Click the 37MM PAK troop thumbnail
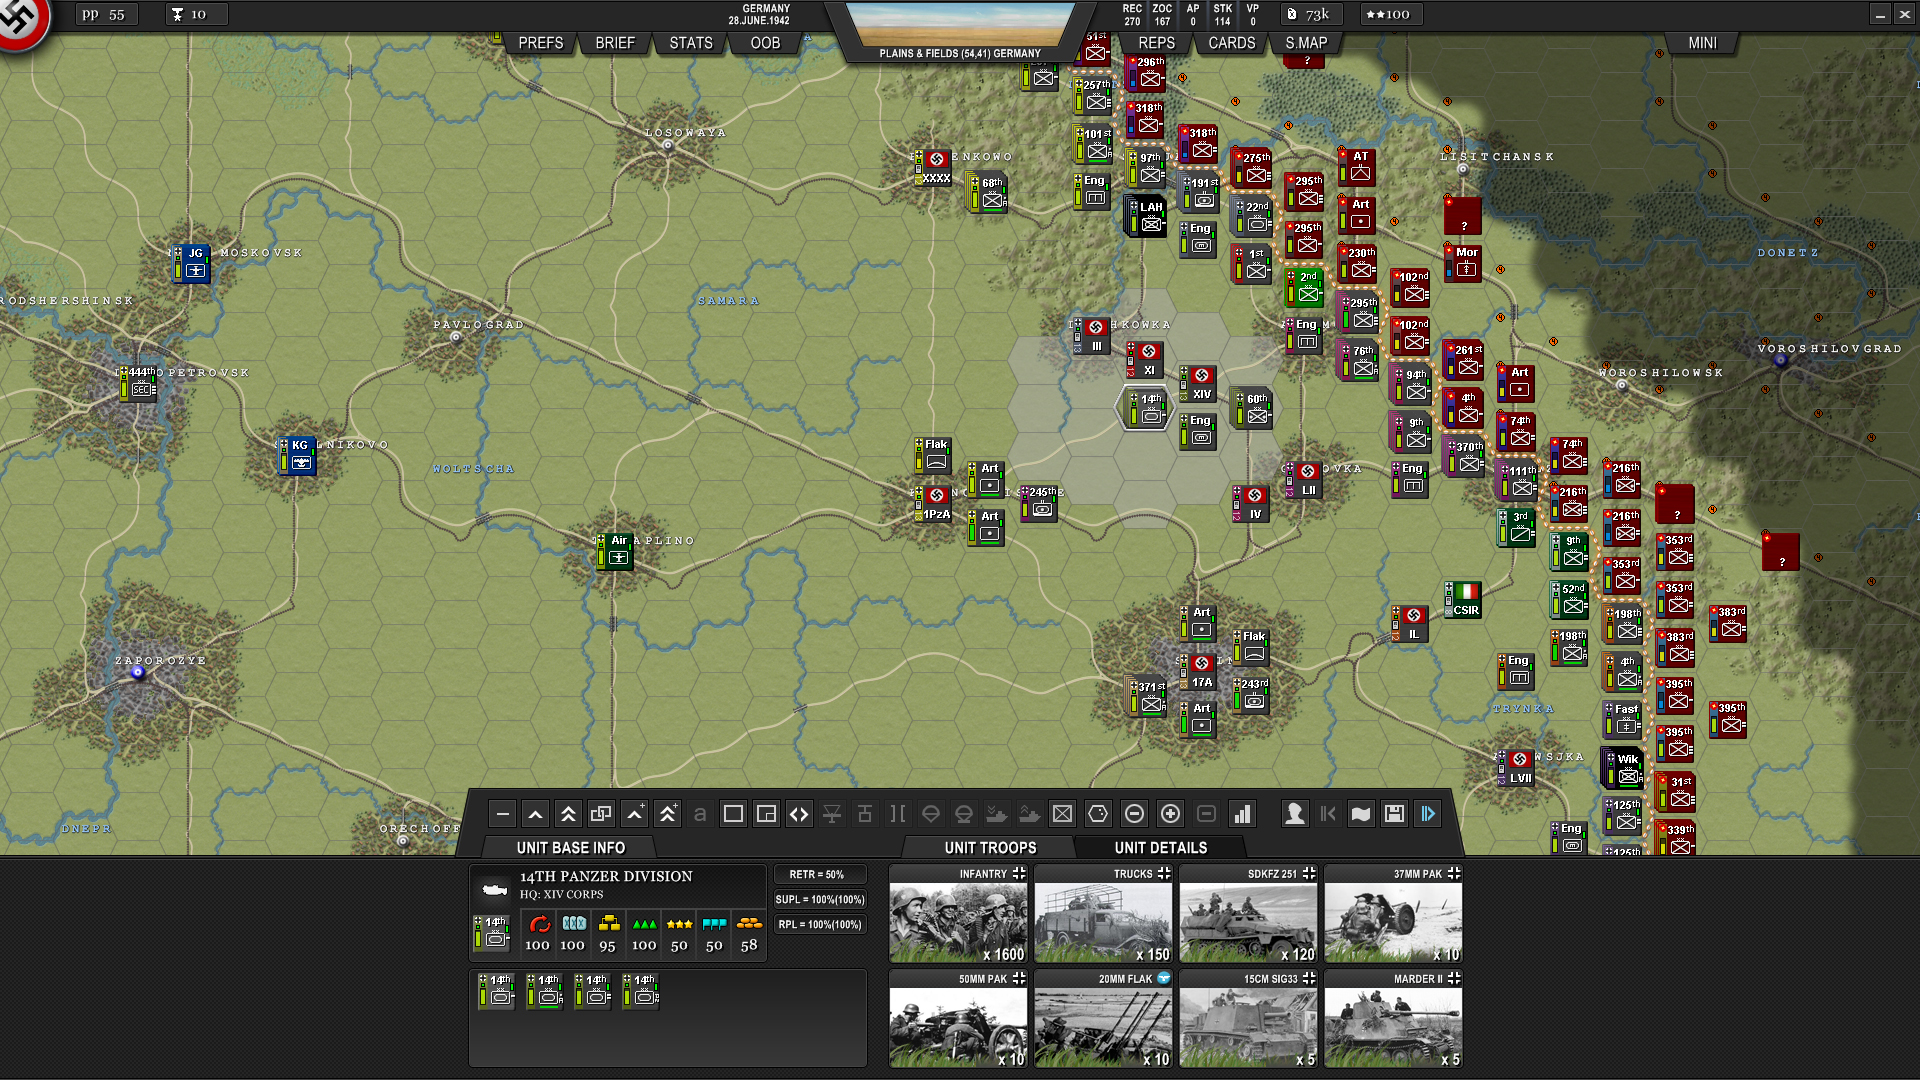1920x1080 pixels. (1393, 914)
